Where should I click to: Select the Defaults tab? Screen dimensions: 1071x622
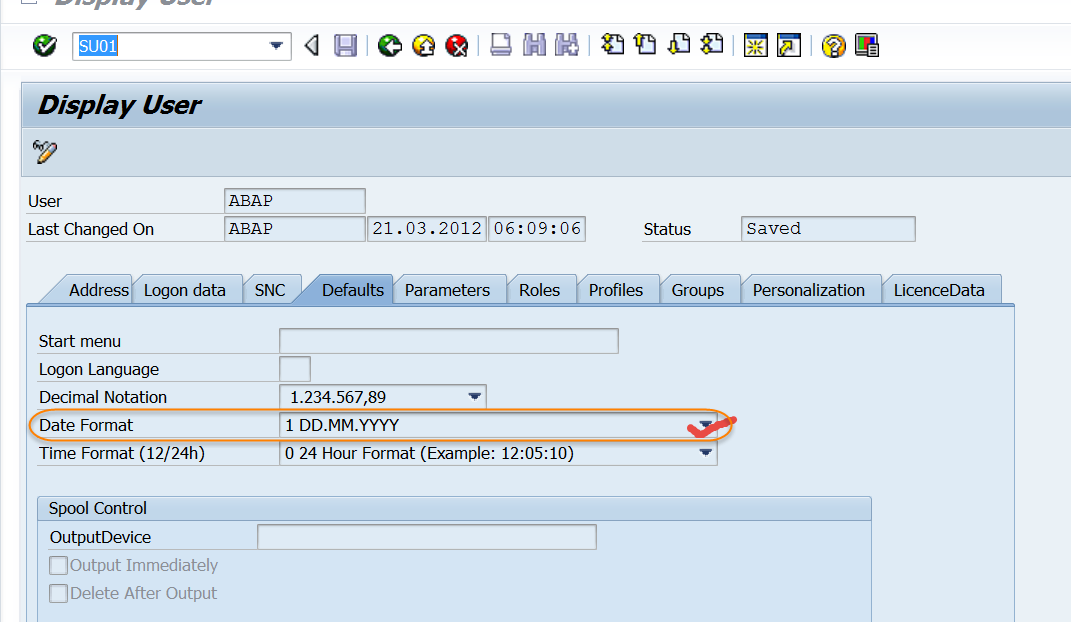pyautogui.click(x=352, y=290)
